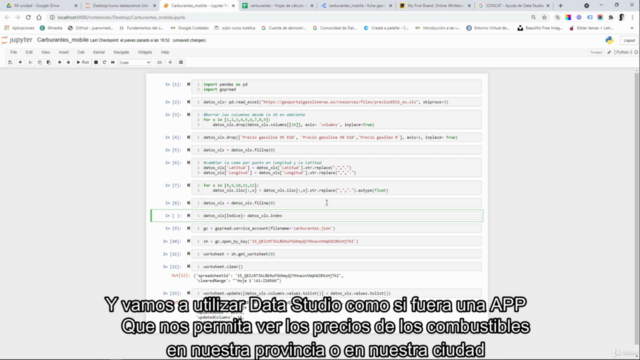Switch to the carburantes Hojas de cálculo tab
The width and height of the screenshot is (640, 360).
click(277, 6)
